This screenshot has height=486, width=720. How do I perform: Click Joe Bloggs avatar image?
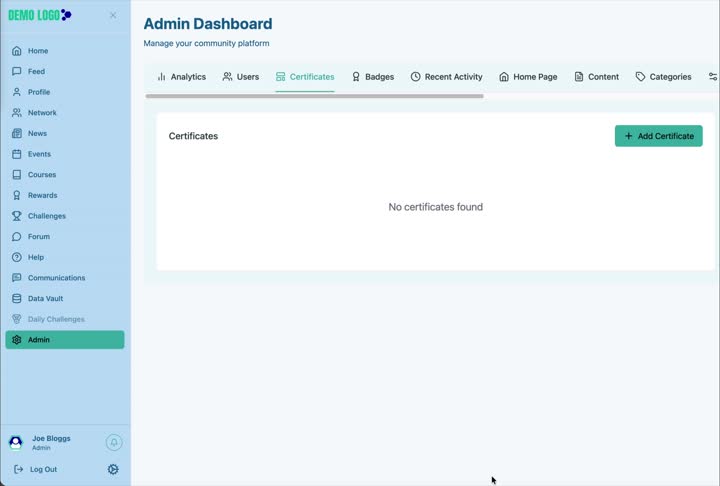16,442
